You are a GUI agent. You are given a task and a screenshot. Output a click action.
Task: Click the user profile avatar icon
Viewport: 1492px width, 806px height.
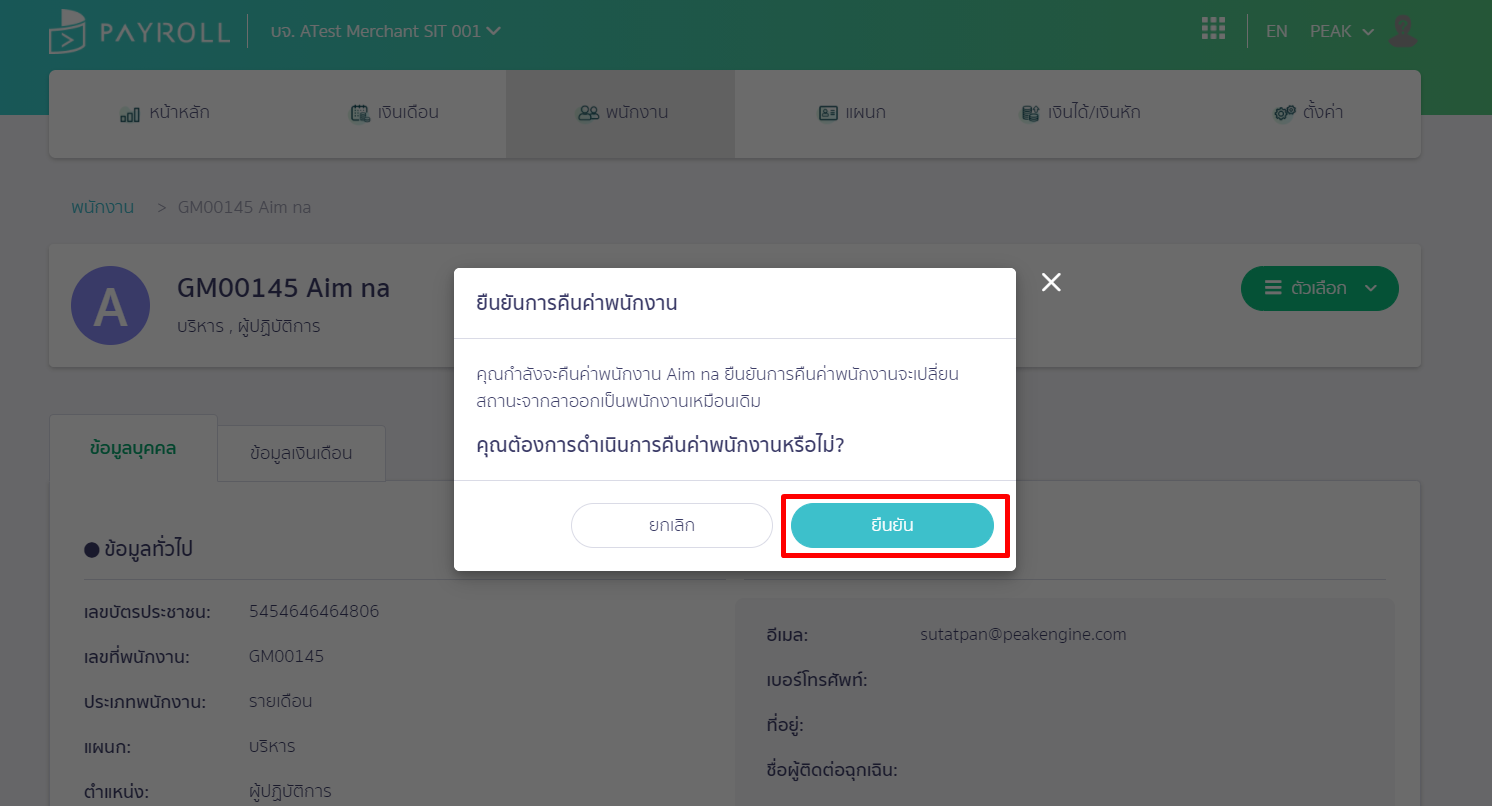[x=1404, y=31]
